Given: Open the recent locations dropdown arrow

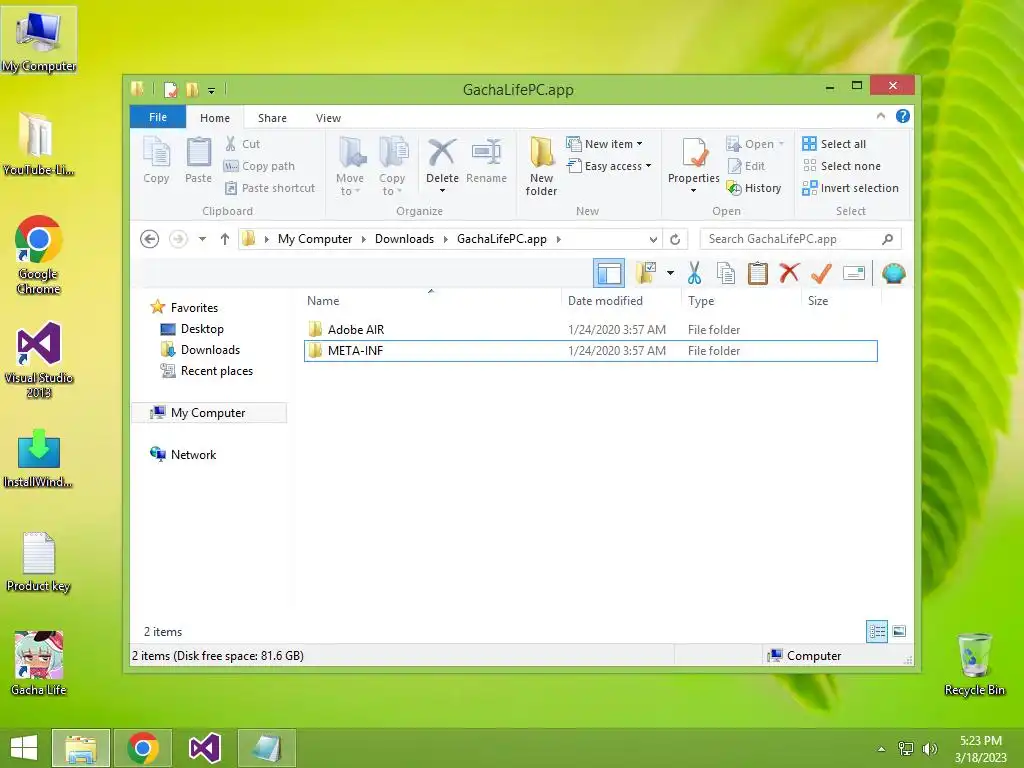Looking at the screenshot, I should [202, 239].
